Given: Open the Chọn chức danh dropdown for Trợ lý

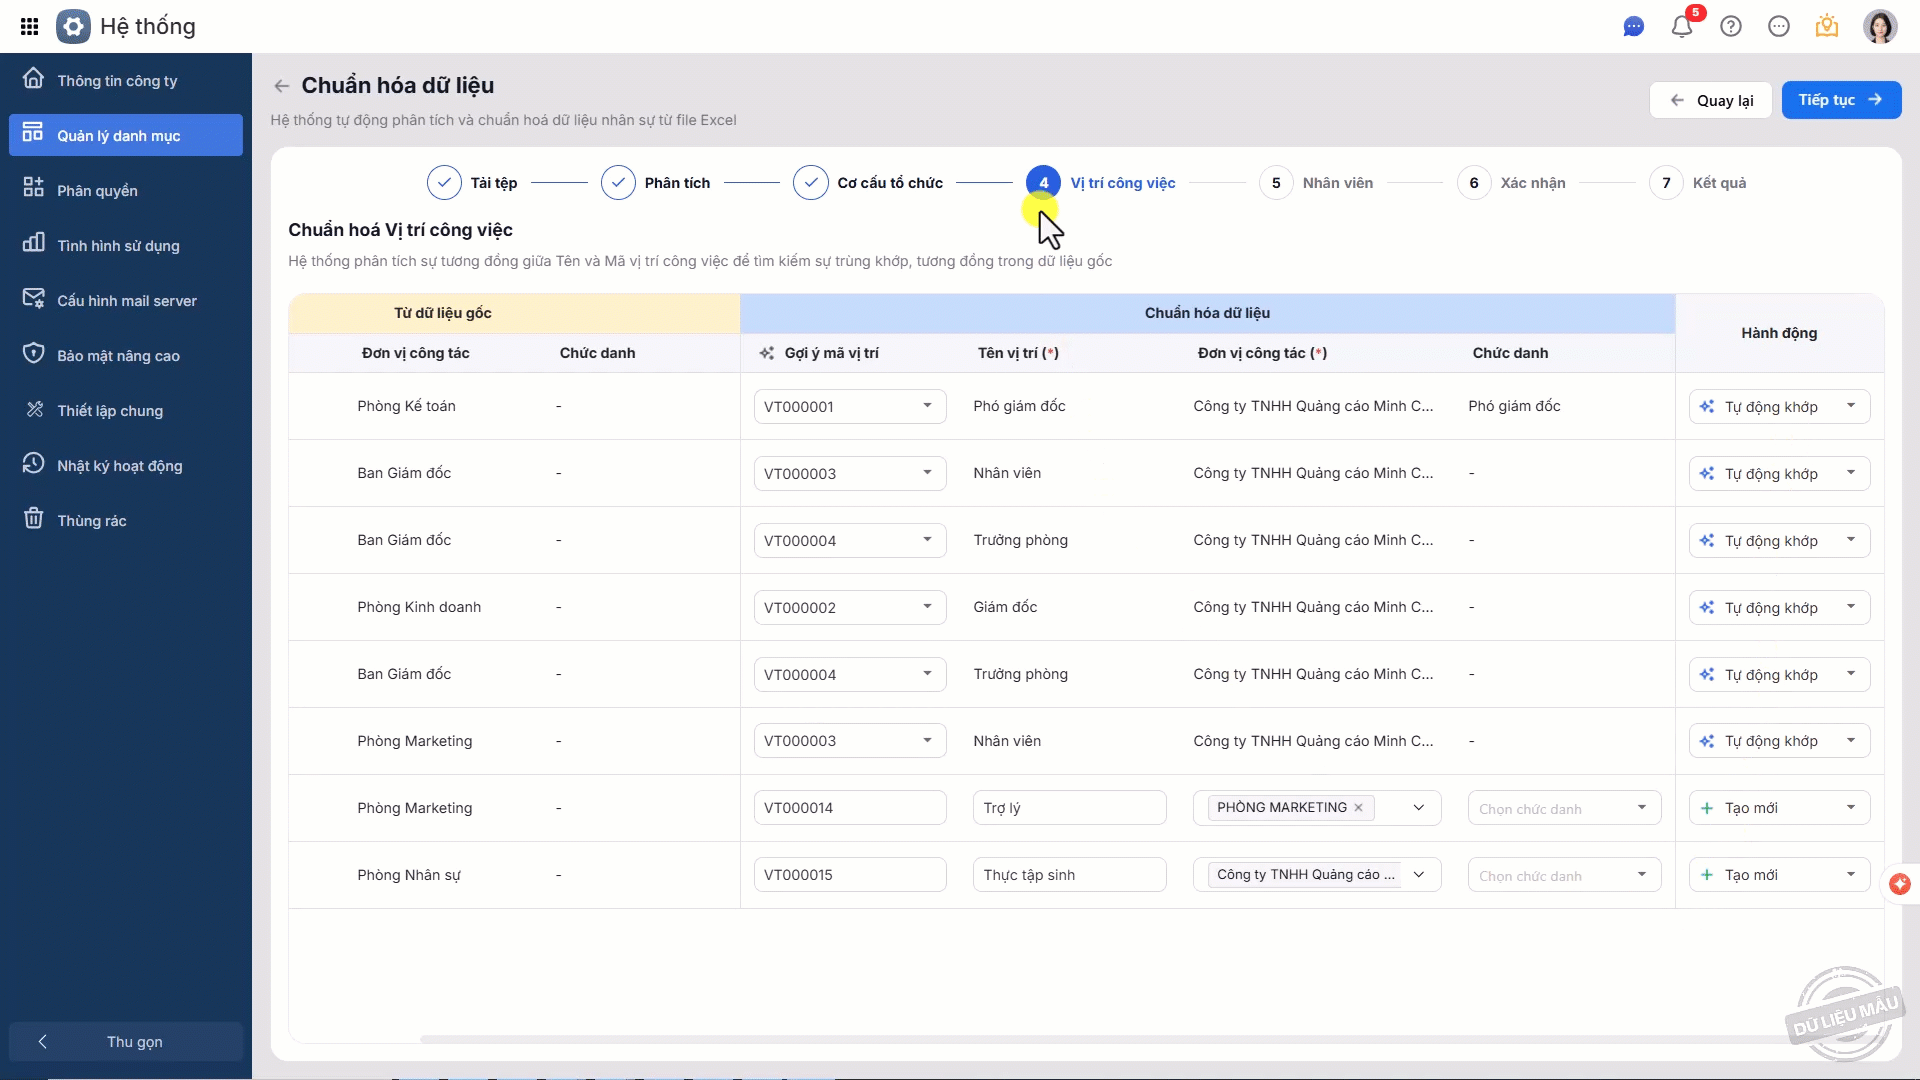Looking at the screenshot, I should point(1563,808).
